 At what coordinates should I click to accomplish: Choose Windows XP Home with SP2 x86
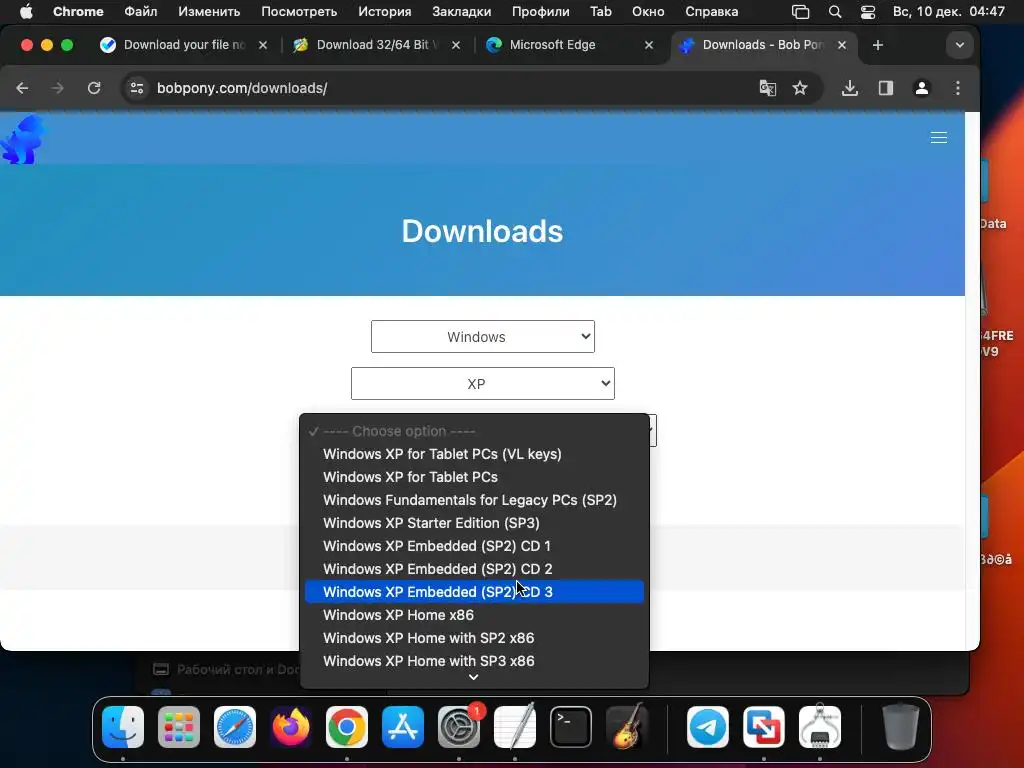coord(474,638)
